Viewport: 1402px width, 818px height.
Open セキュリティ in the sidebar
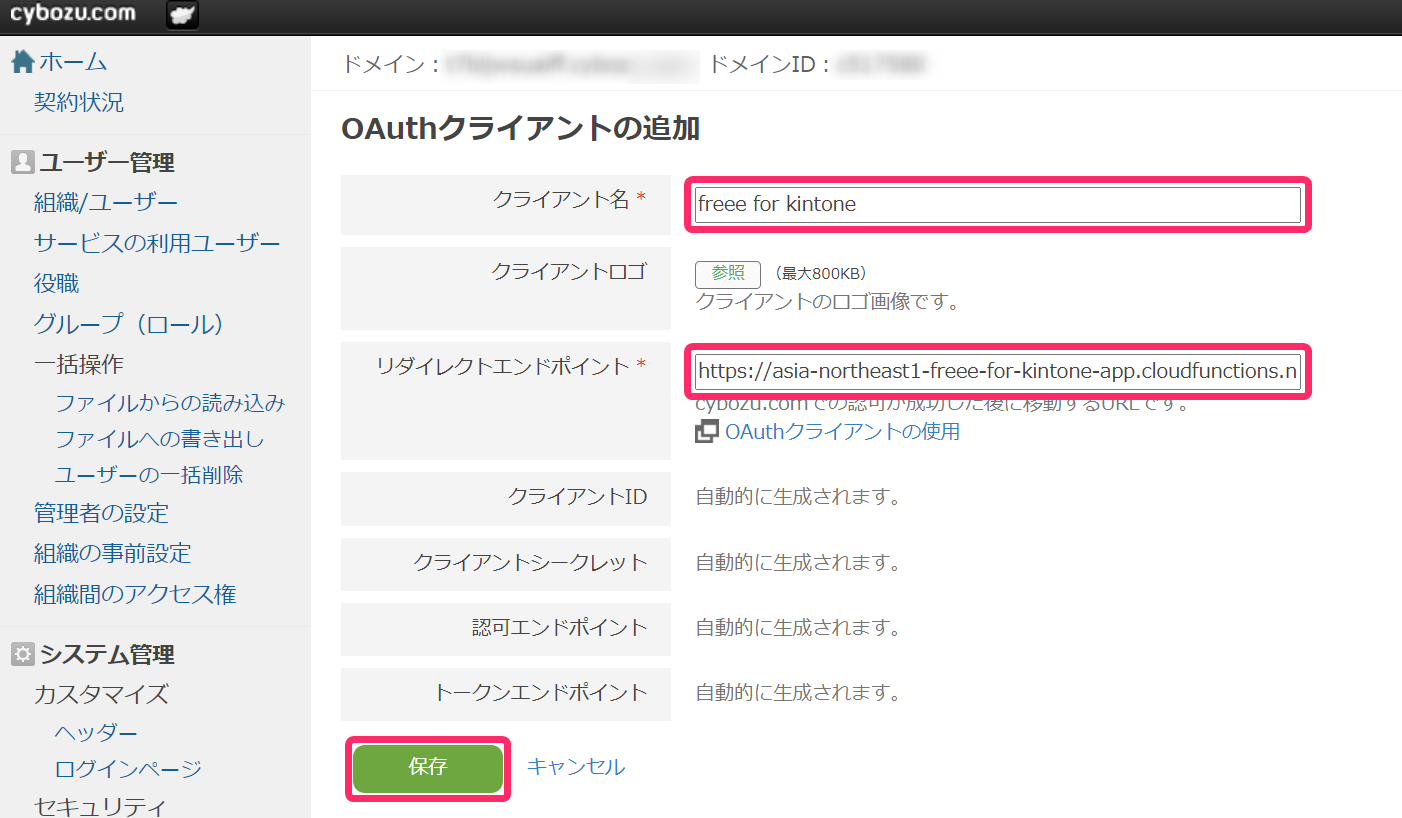pyautogui.click(x=101, y=807)
